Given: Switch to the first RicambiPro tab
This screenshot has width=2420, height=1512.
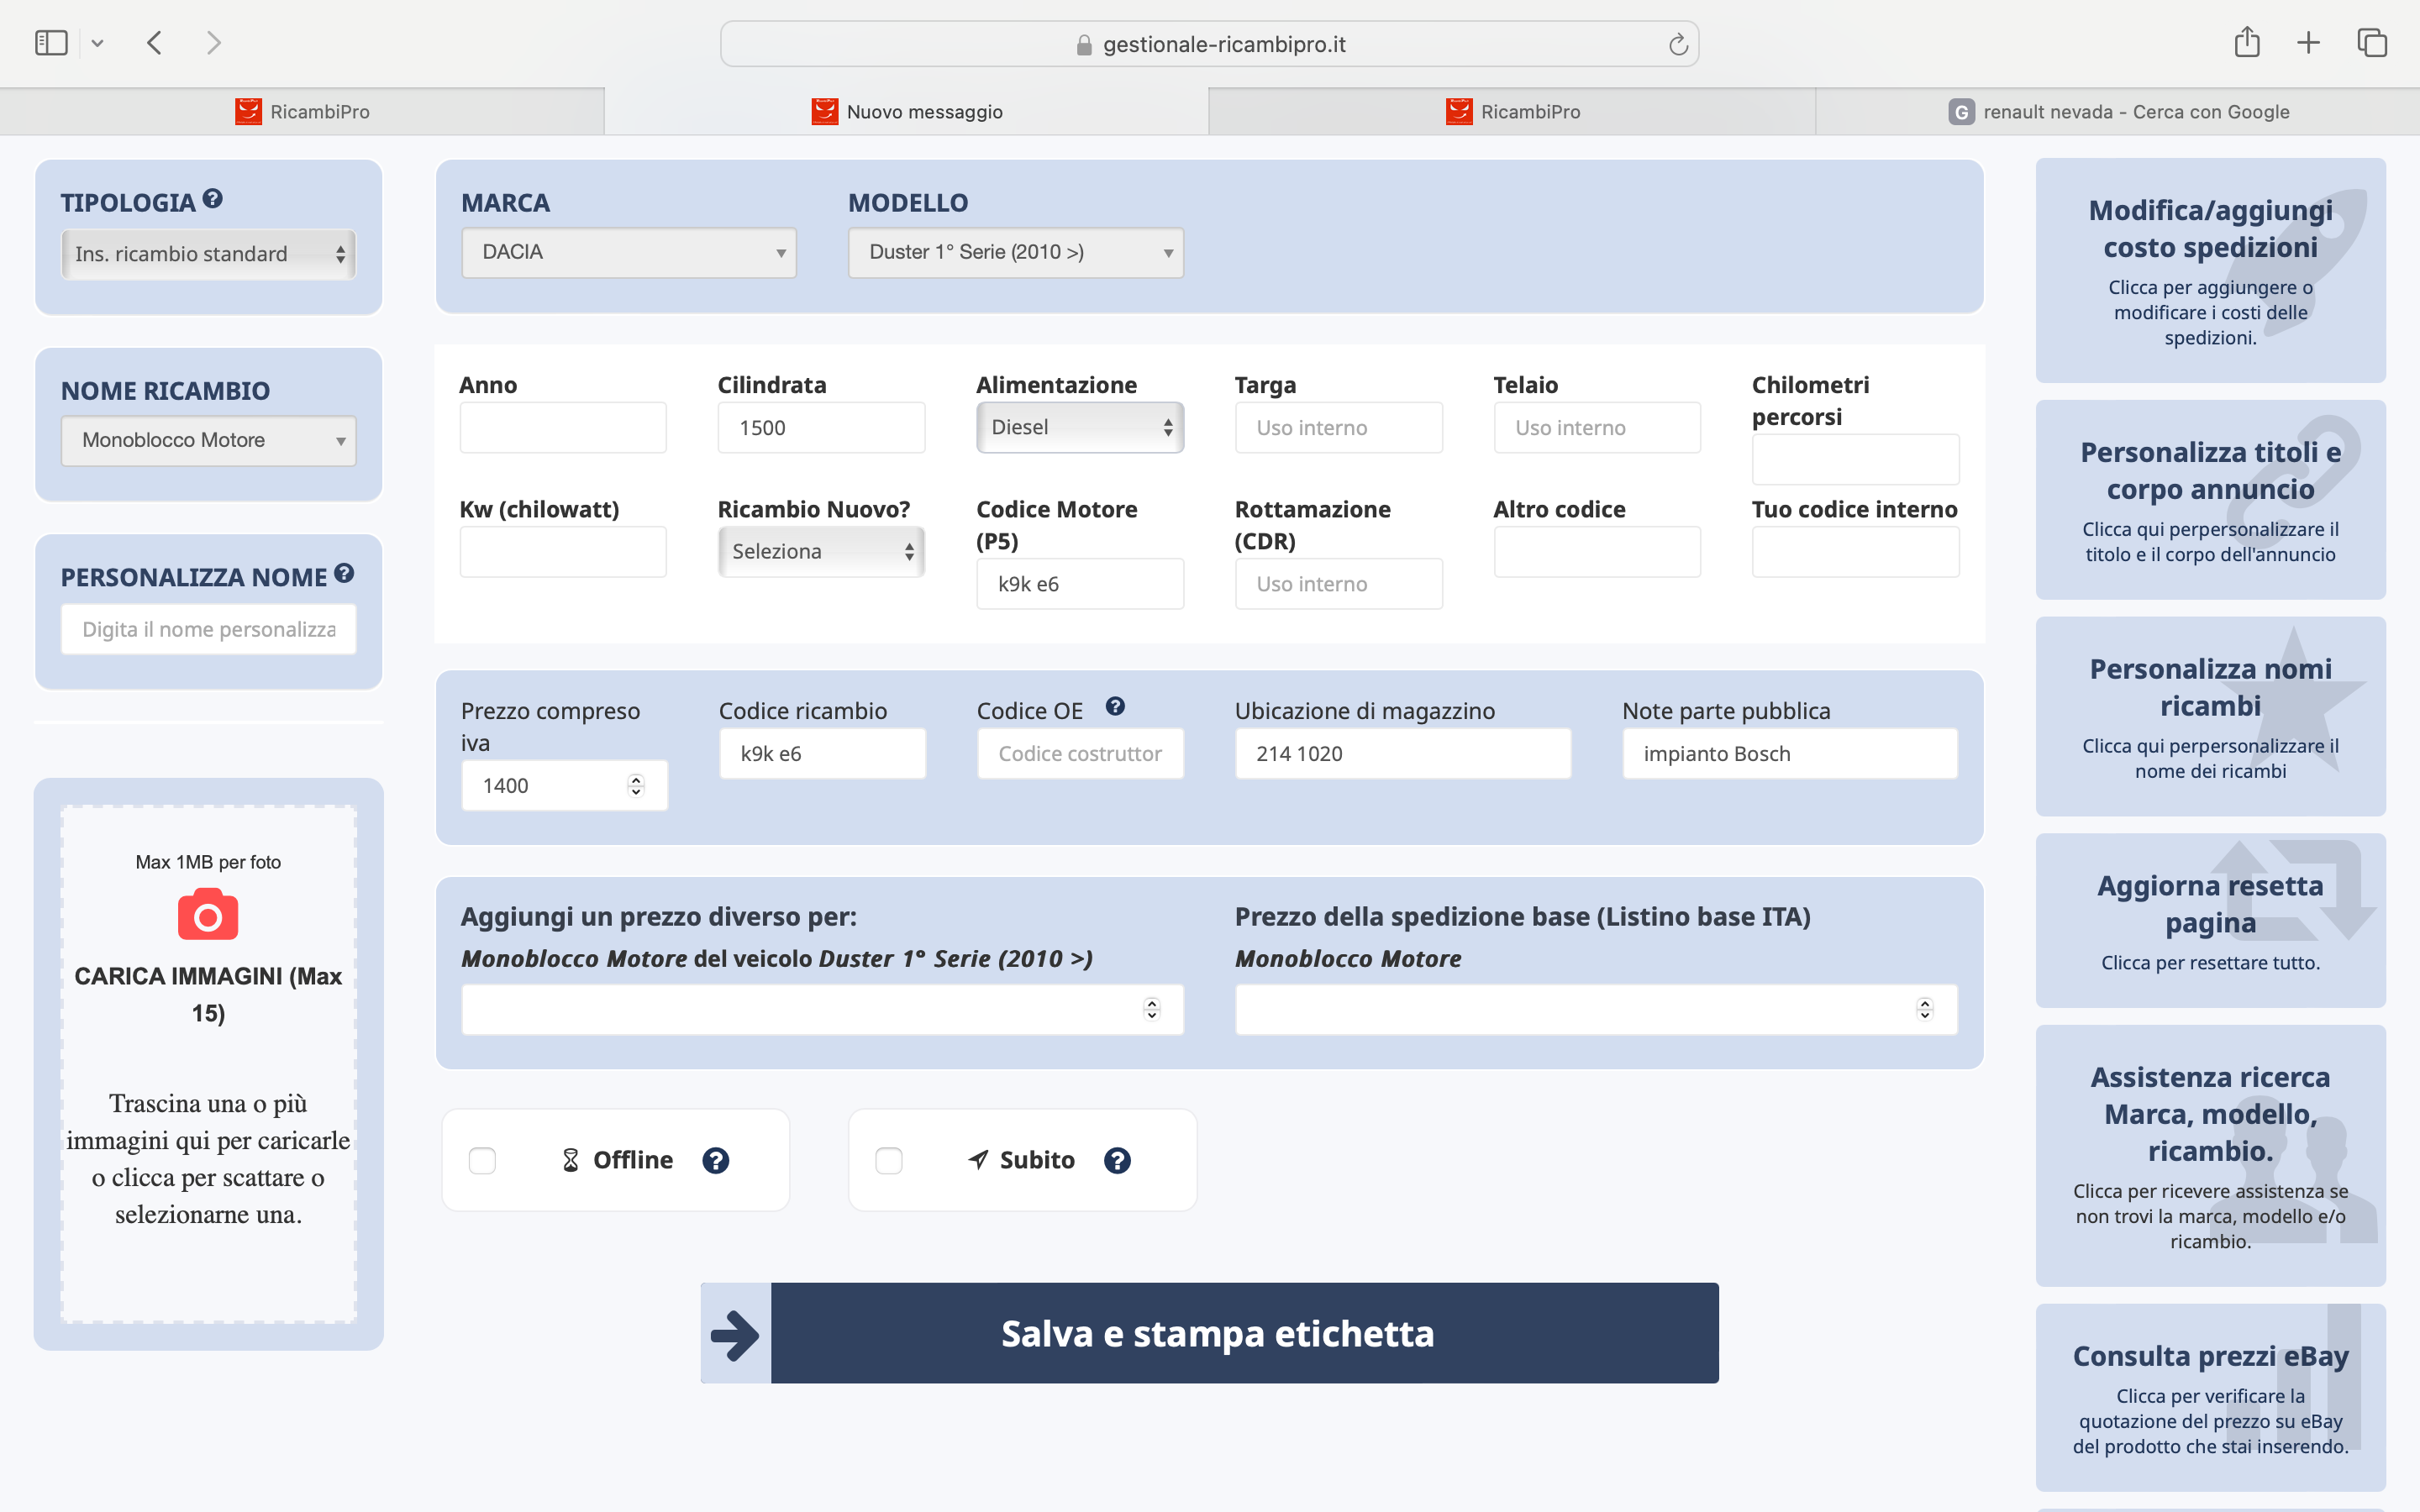Looking at the screenshot, I should click(x=302, y=112).
